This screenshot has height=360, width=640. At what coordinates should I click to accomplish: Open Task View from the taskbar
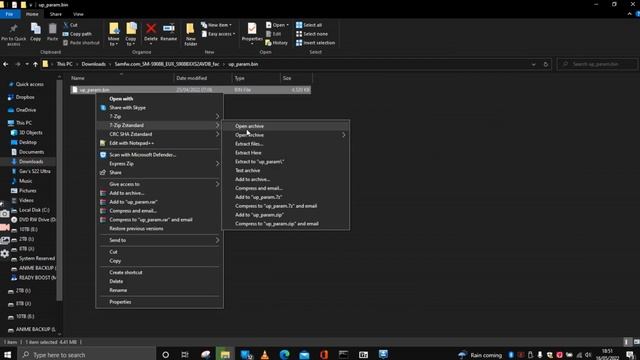(184, 354)
